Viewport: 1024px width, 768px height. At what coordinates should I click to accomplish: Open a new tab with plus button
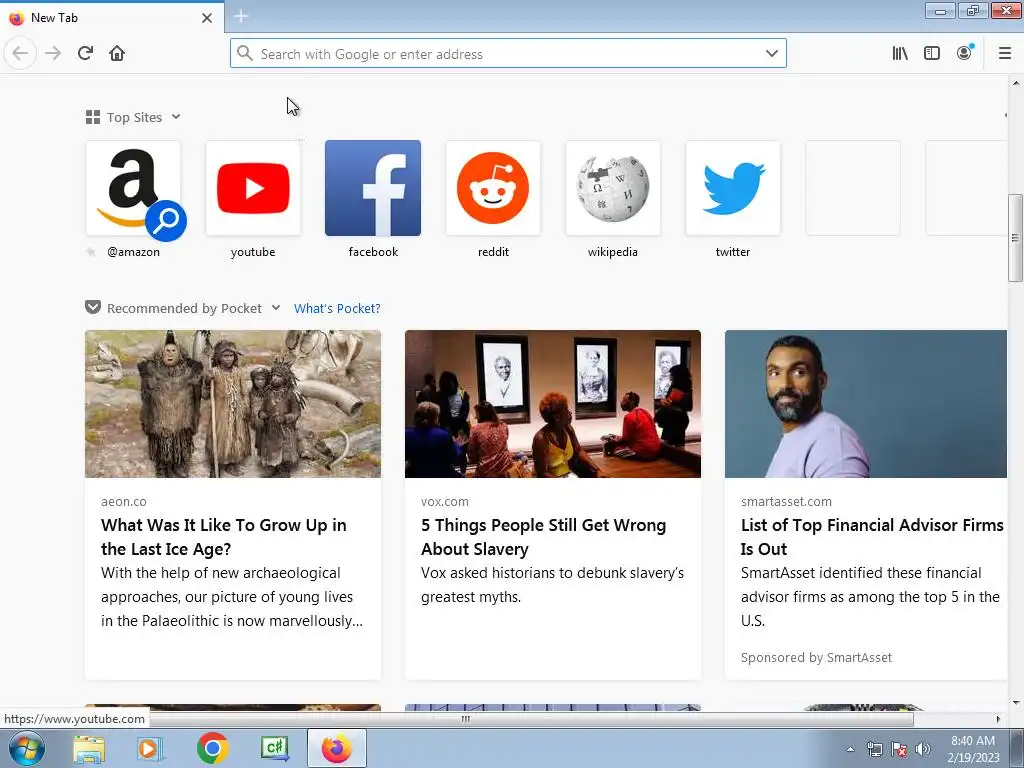pyautogui.click(x=241, y=16)
